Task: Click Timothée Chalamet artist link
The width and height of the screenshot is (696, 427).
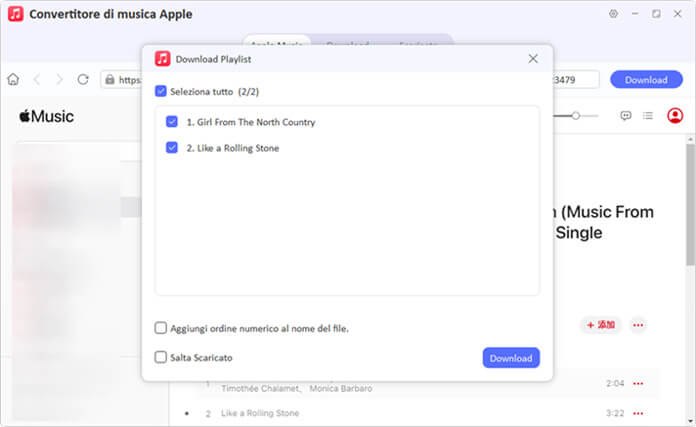Action: tap(261, 388)
